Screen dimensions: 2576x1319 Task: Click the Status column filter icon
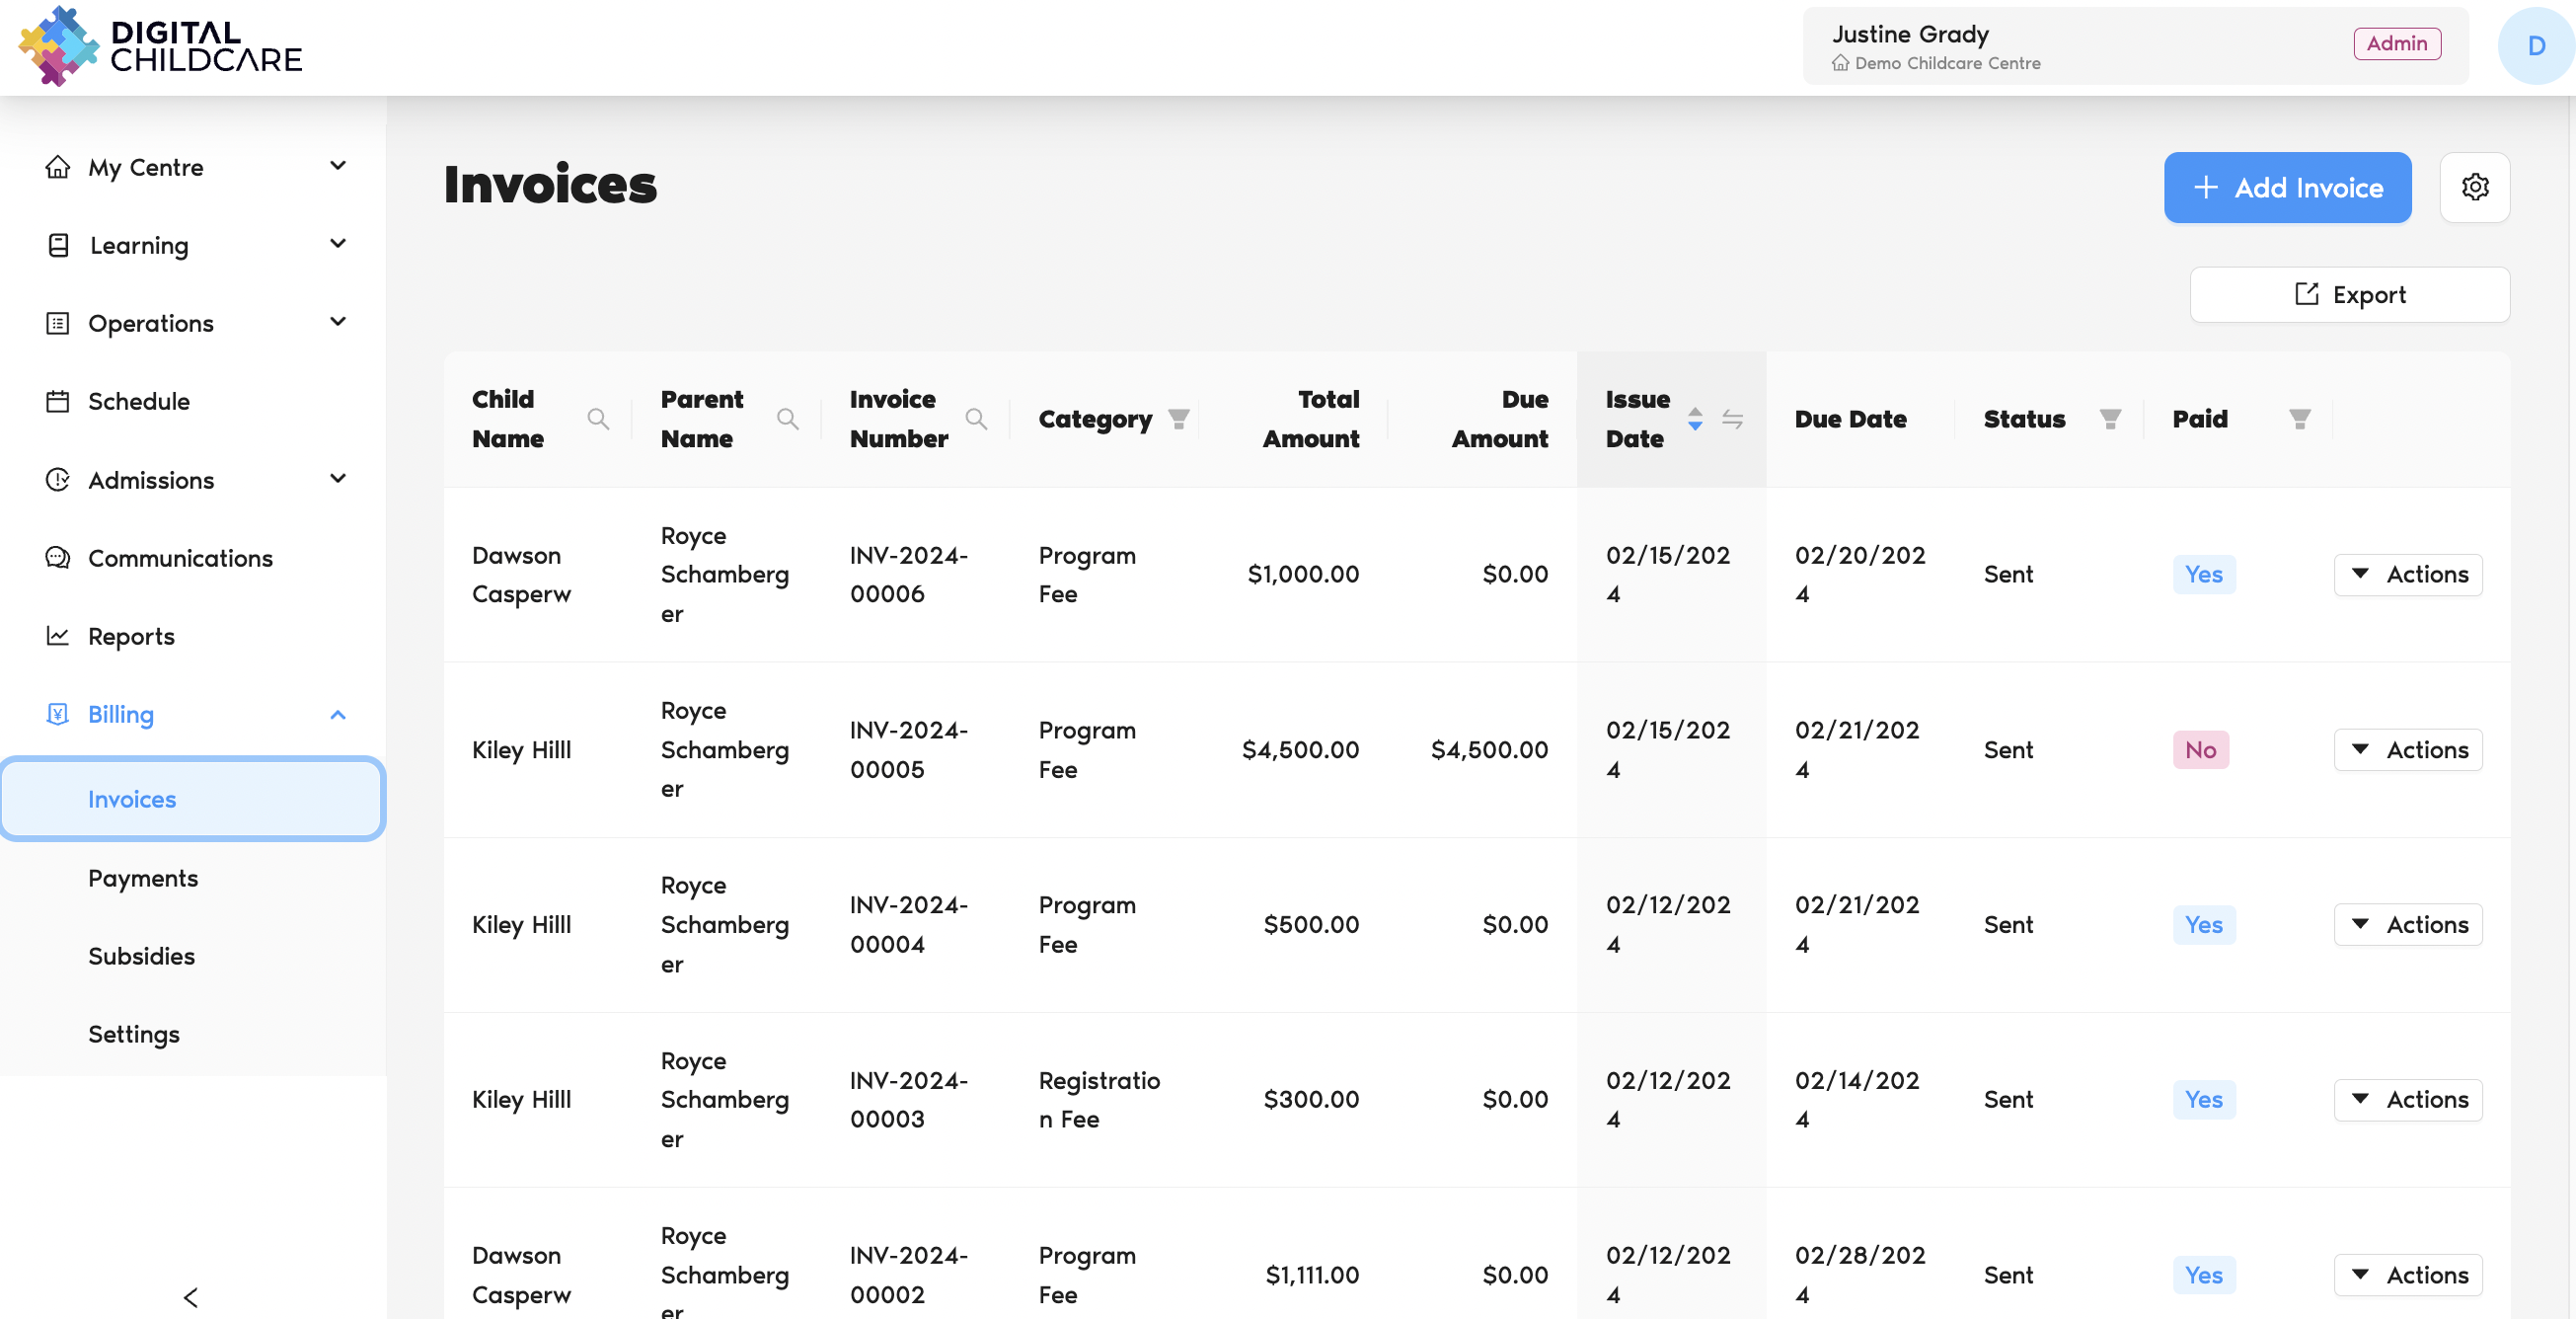[2110, 419]
